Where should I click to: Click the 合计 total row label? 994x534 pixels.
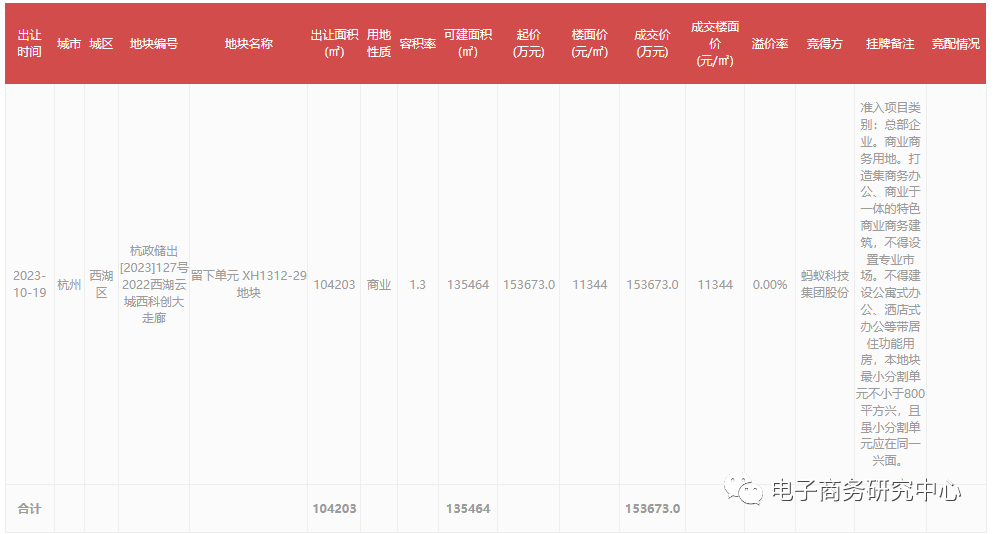tap(29, 509)
